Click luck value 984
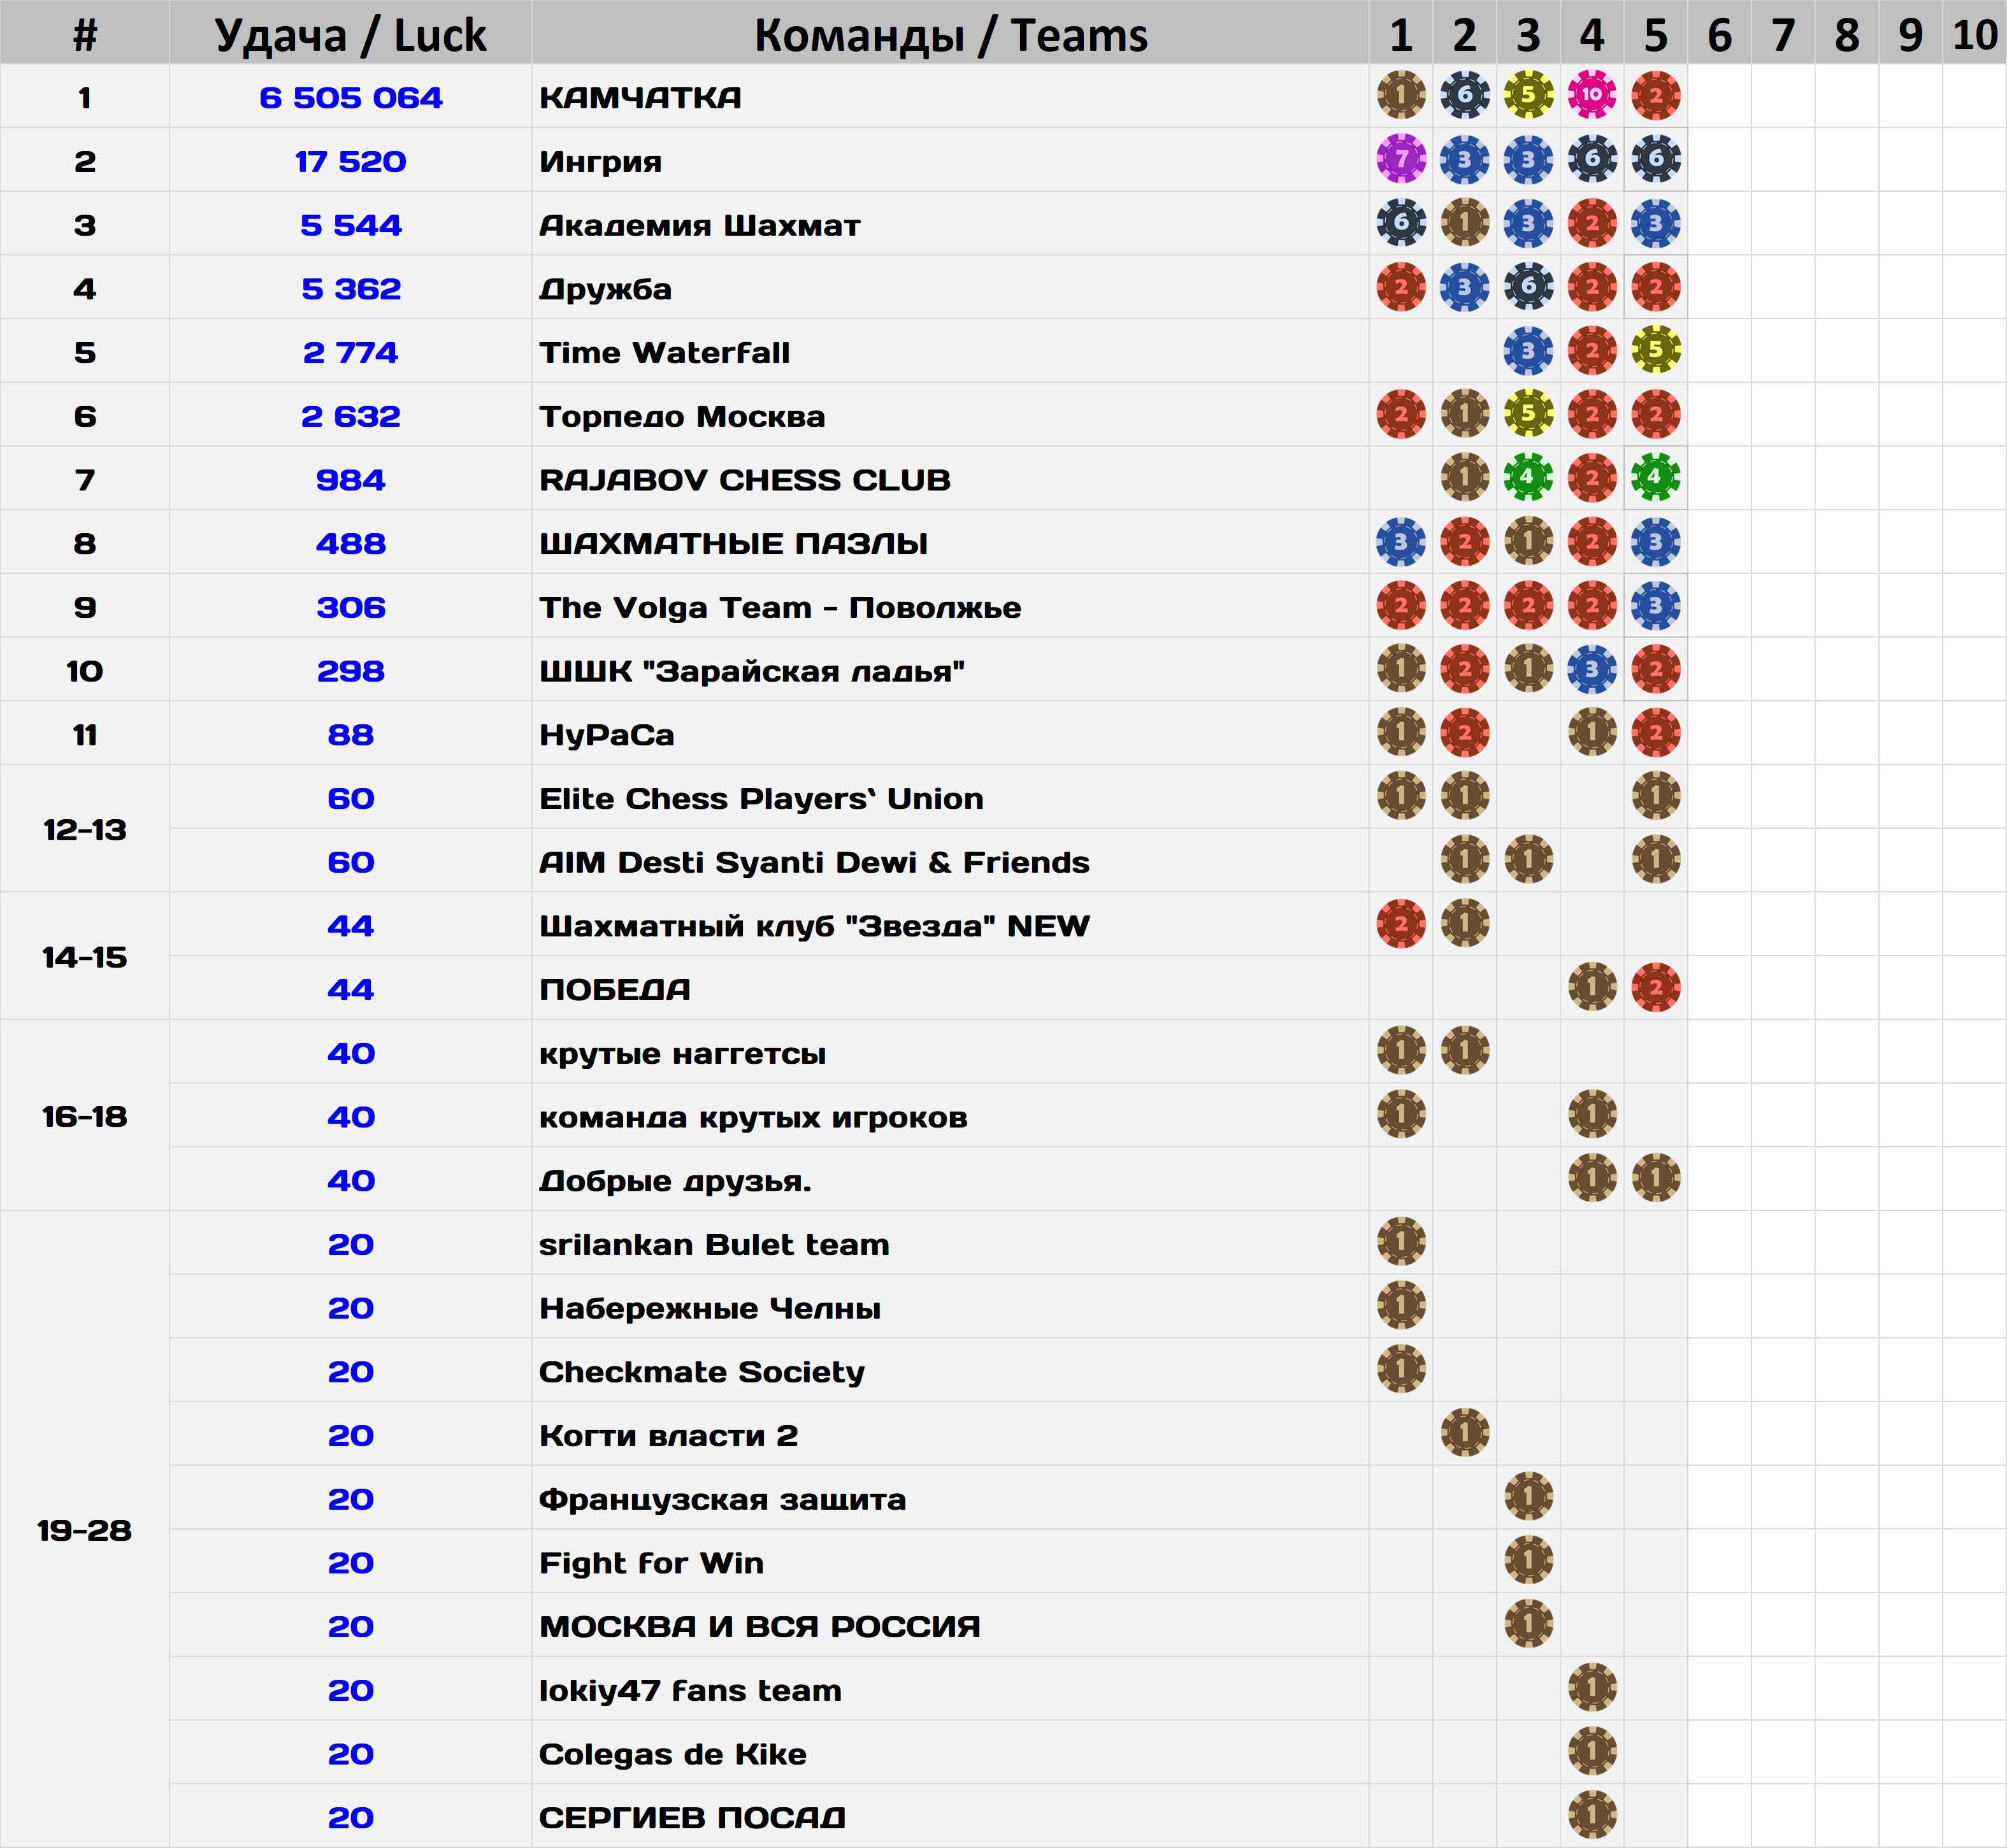 [x=351, y=480]
